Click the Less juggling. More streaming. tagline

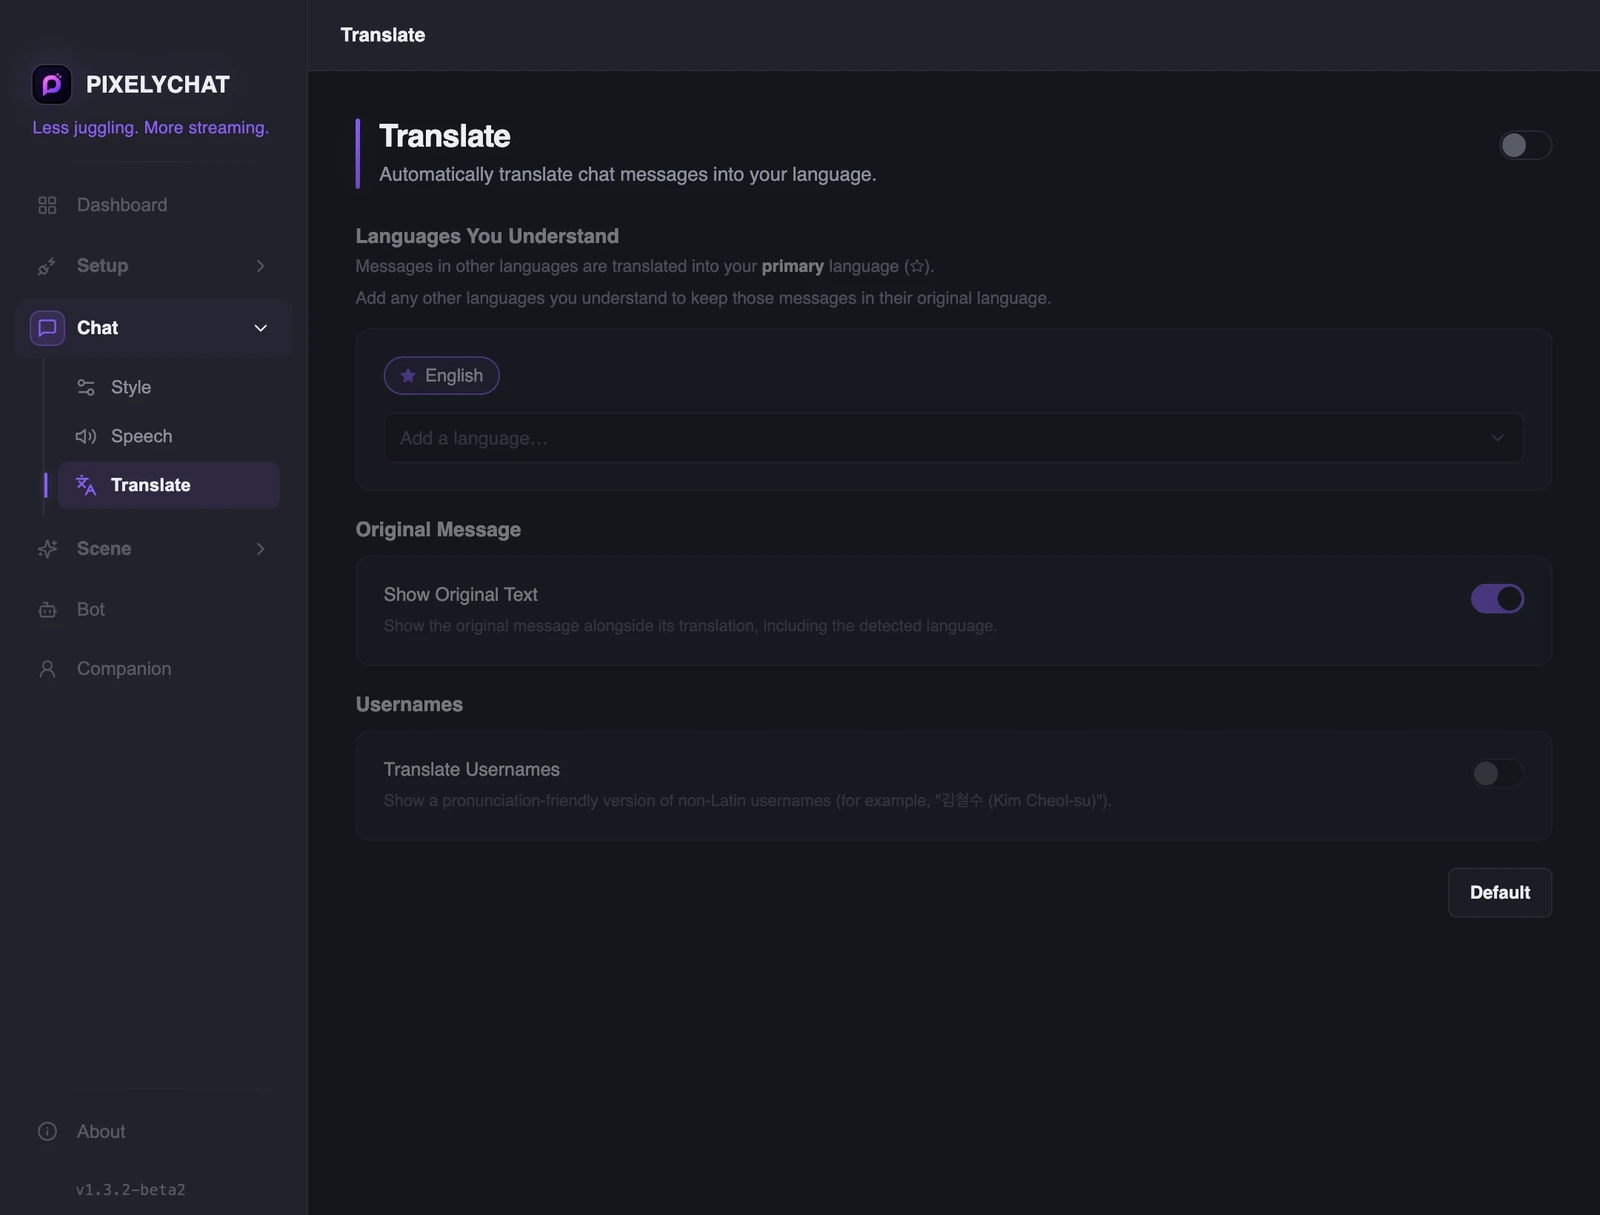pos(150,128)
